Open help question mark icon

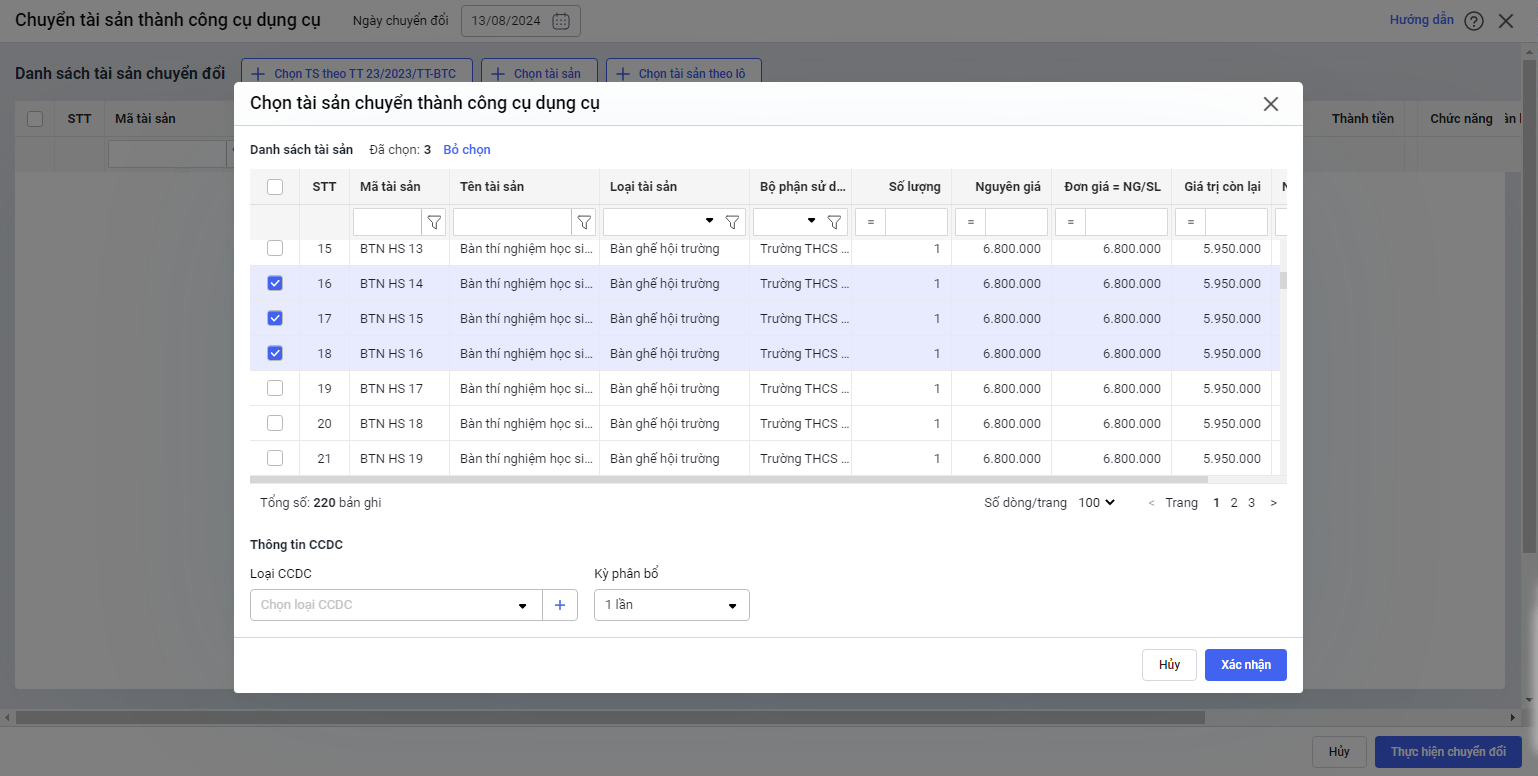(x=1473, y=21)
